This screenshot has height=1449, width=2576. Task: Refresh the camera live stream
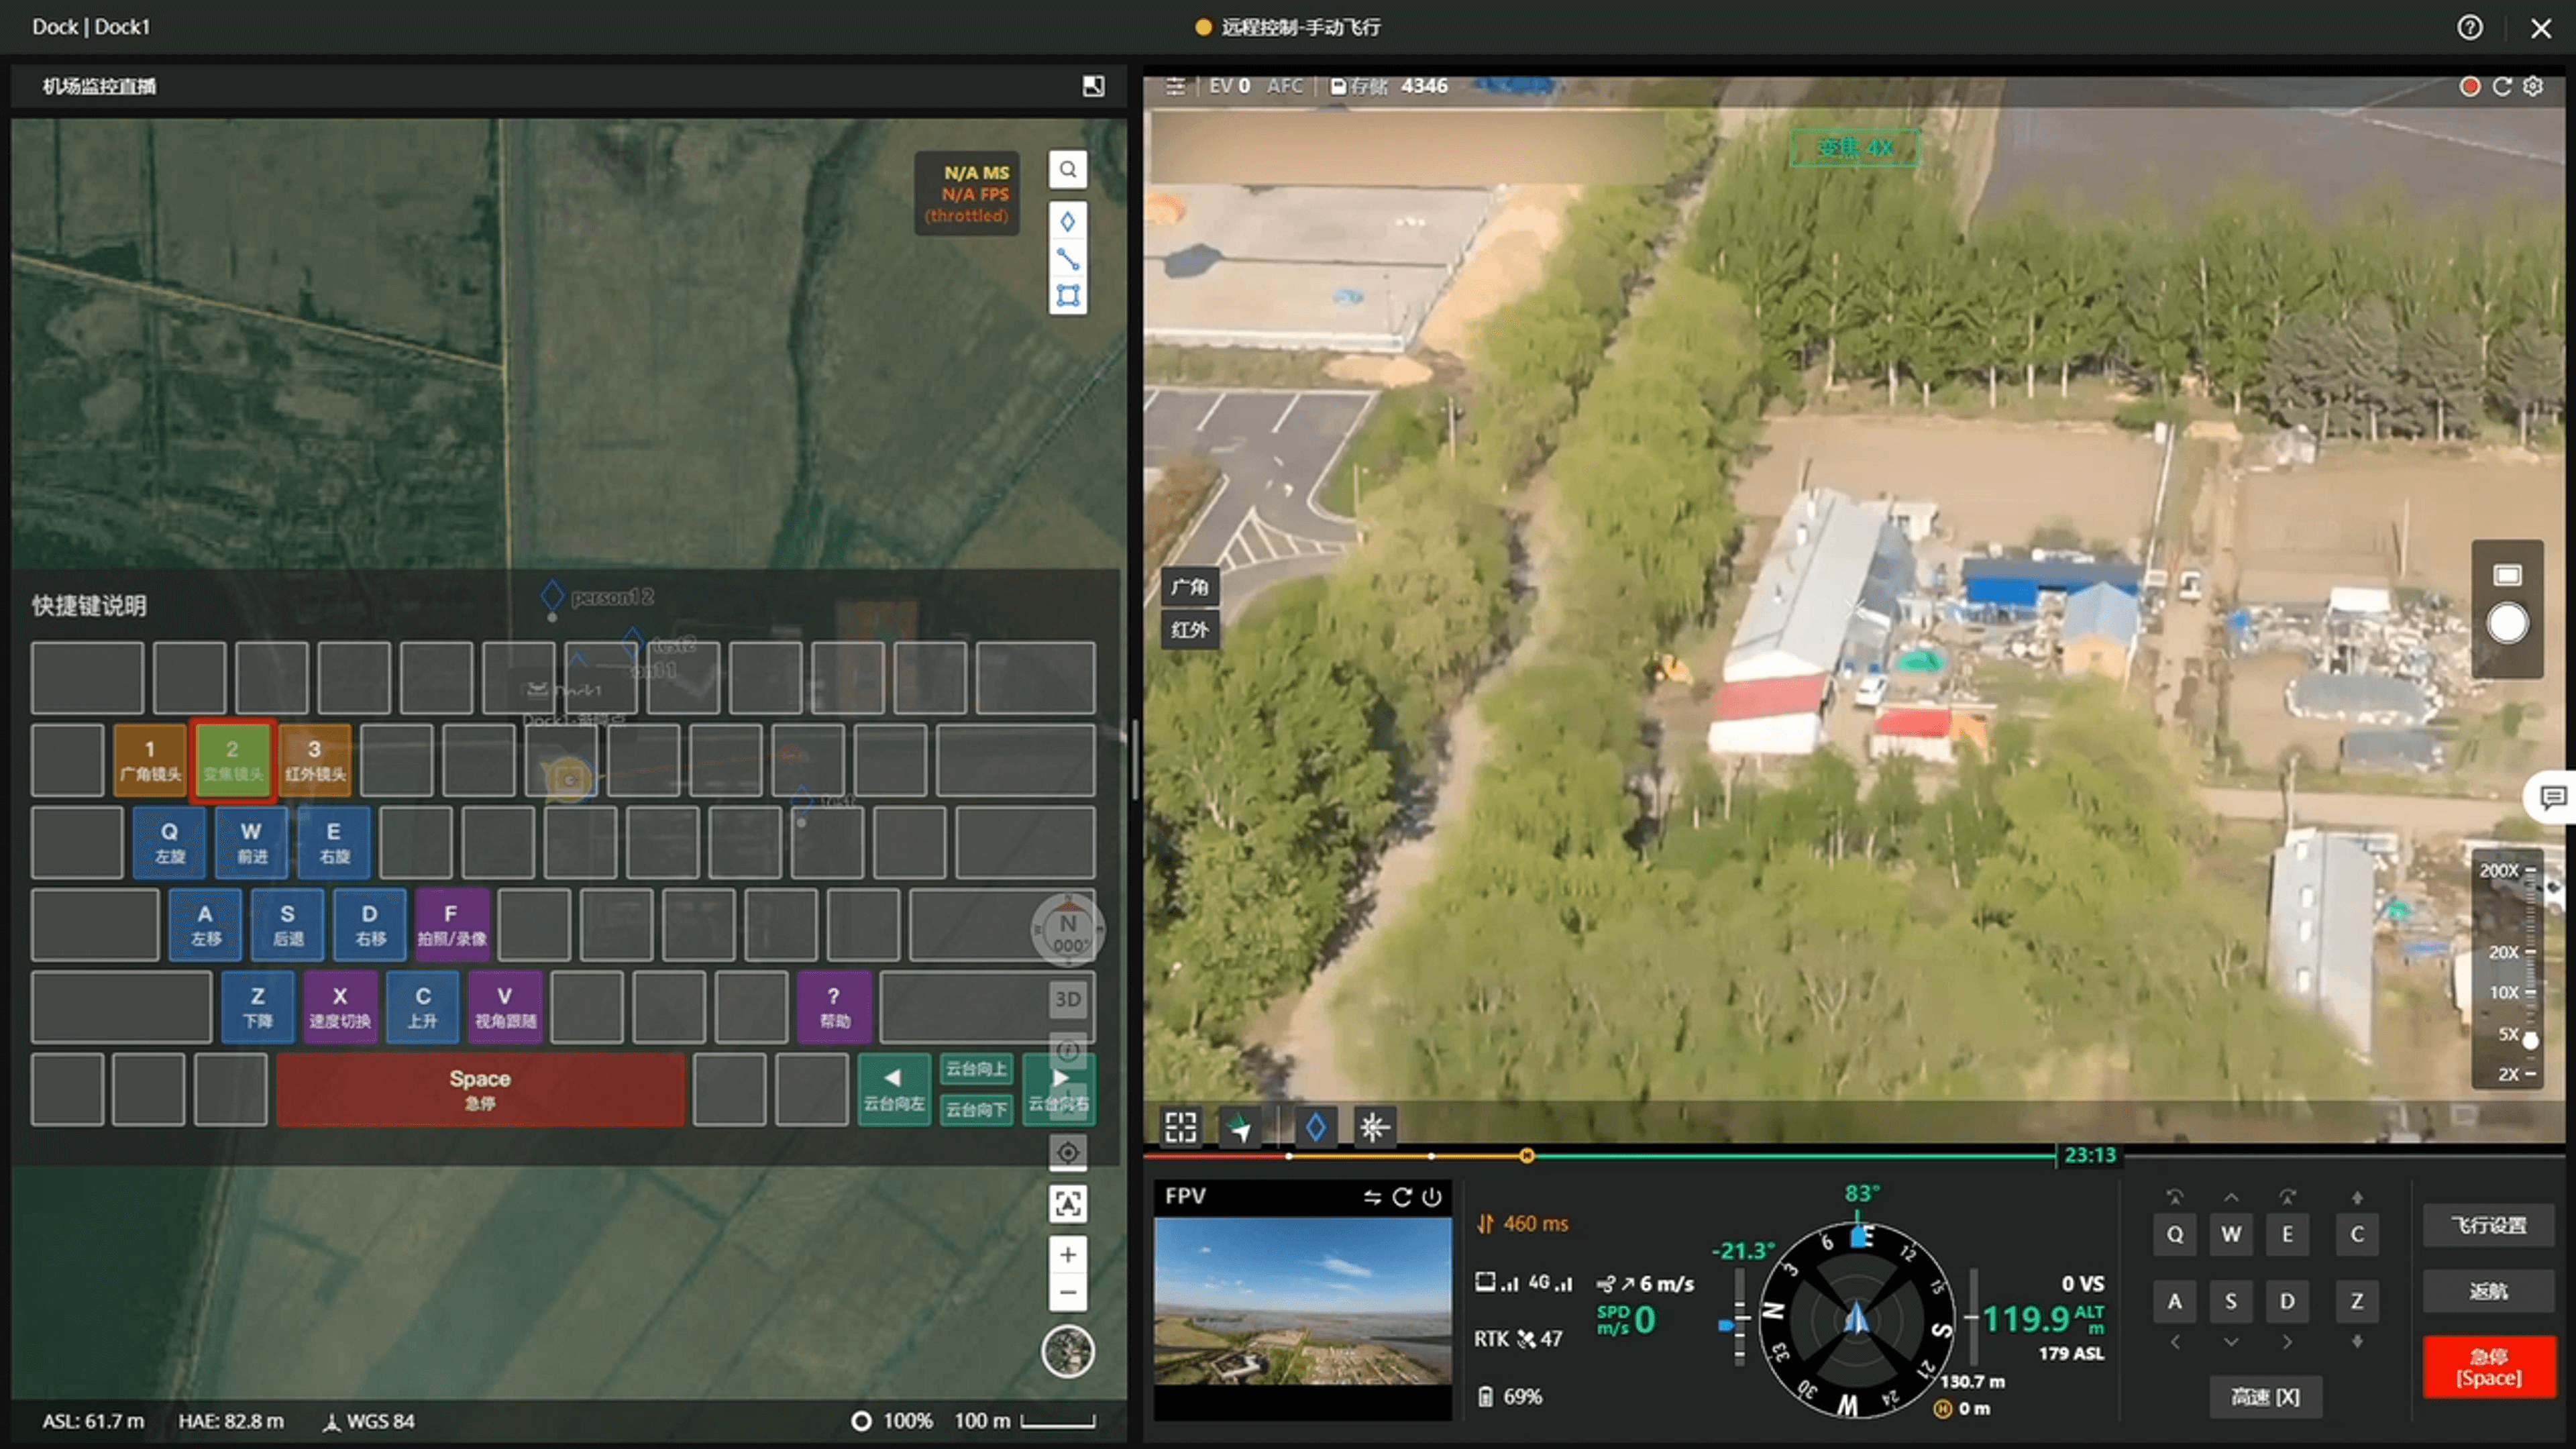click(2501, 86)
